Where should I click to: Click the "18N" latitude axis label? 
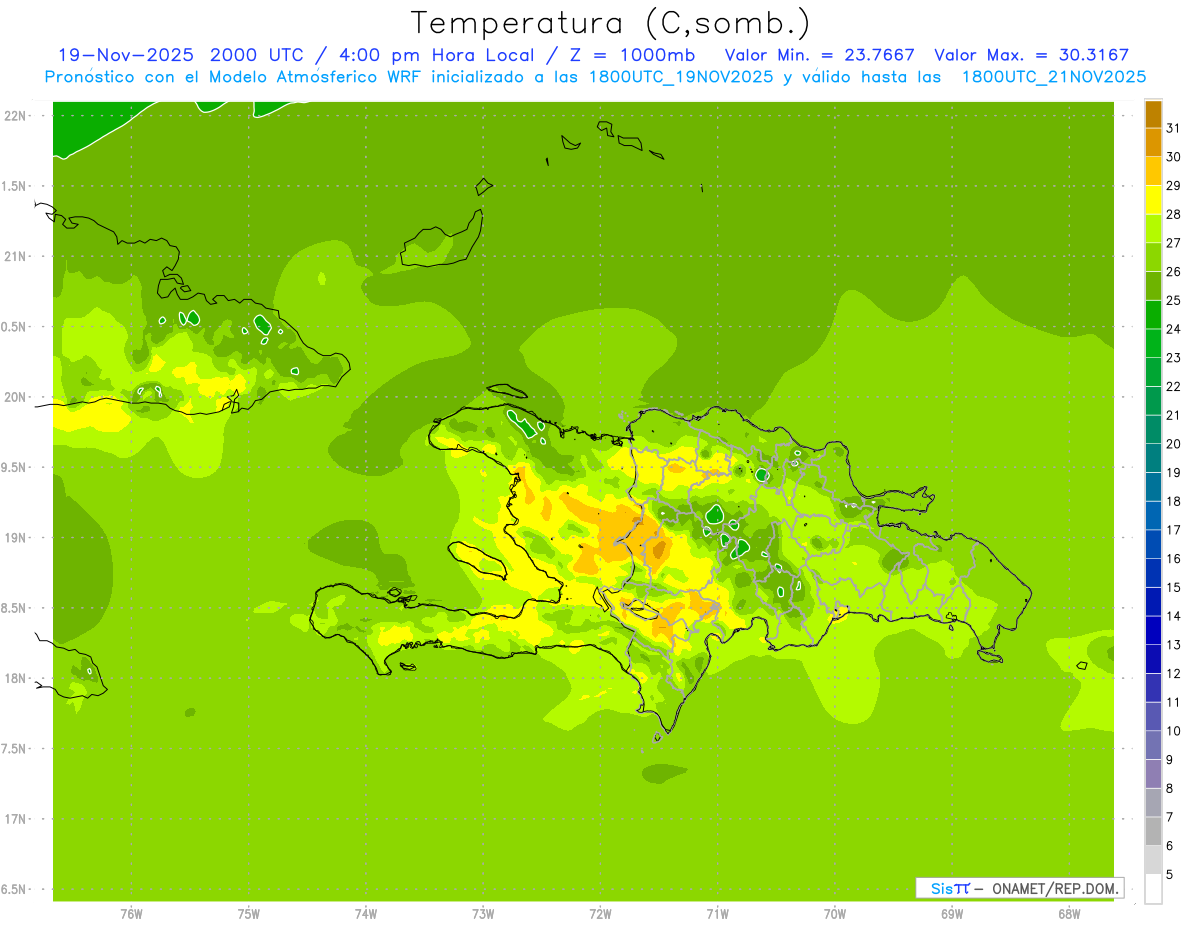pos(16,679)
